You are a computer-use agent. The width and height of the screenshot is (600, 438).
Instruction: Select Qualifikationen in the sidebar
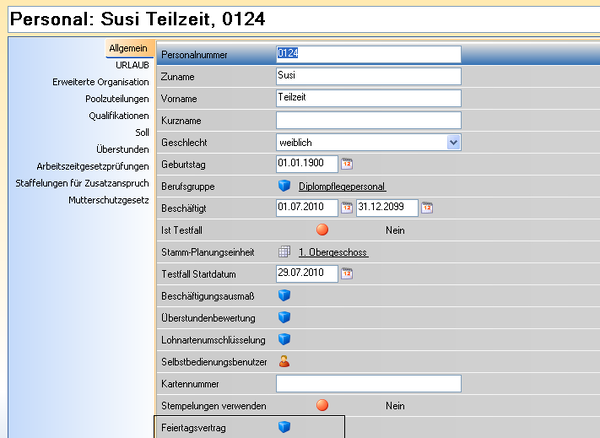[118, 115]
